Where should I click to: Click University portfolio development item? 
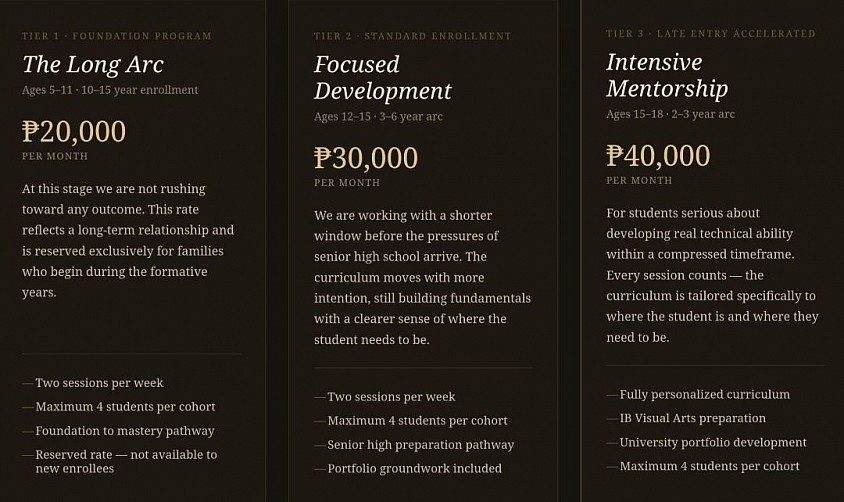tap(713, 442)
